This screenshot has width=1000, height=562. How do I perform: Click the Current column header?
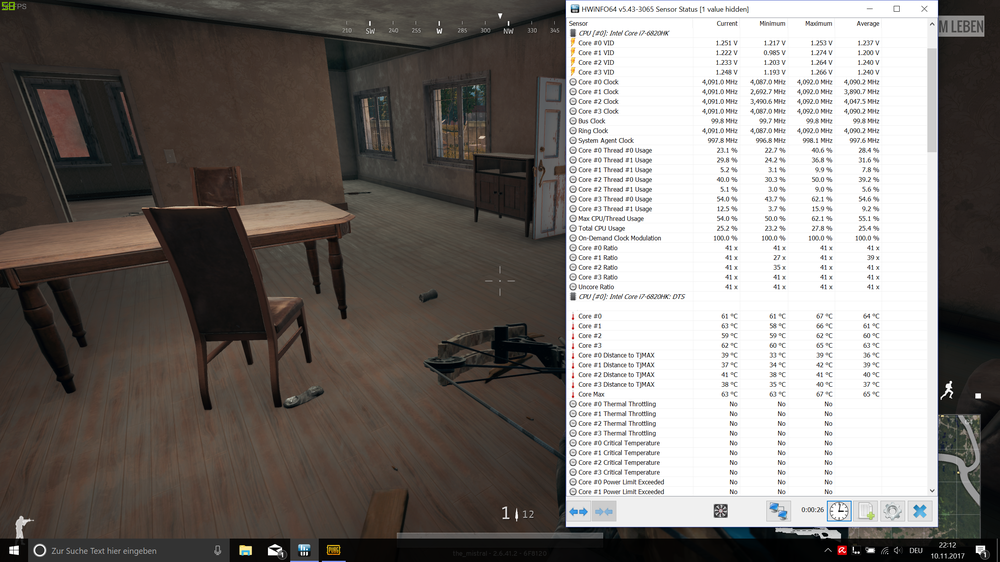point(726,23)
